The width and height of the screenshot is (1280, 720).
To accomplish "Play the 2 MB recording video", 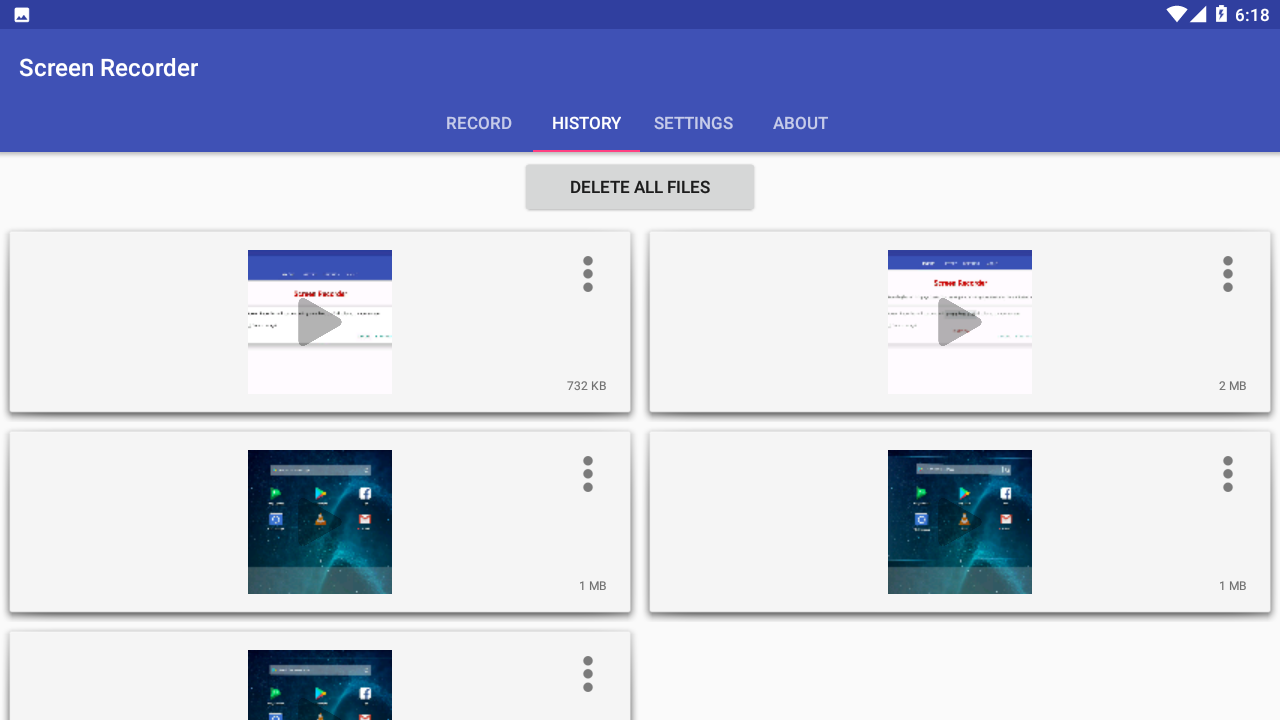I will click(960, 322).
